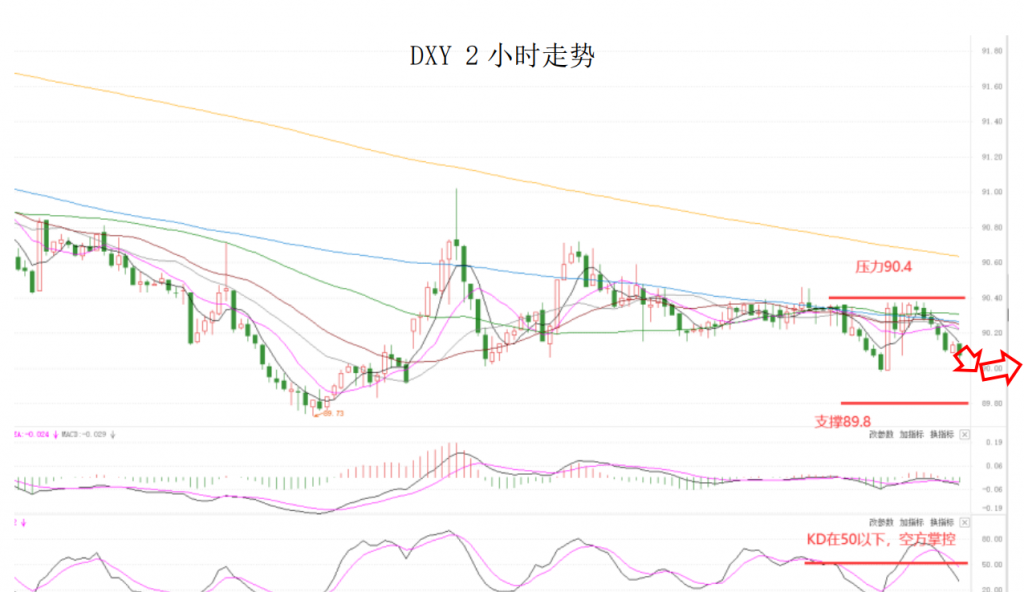
Task: Click 改参数 in the MACD panel
Action: pyautogui.click(x=881, y=435)
